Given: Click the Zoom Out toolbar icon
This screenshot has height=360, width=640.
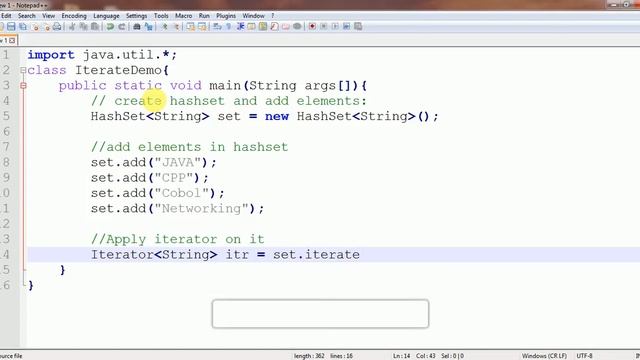Looking at the screenshot, I should point(176,27).
